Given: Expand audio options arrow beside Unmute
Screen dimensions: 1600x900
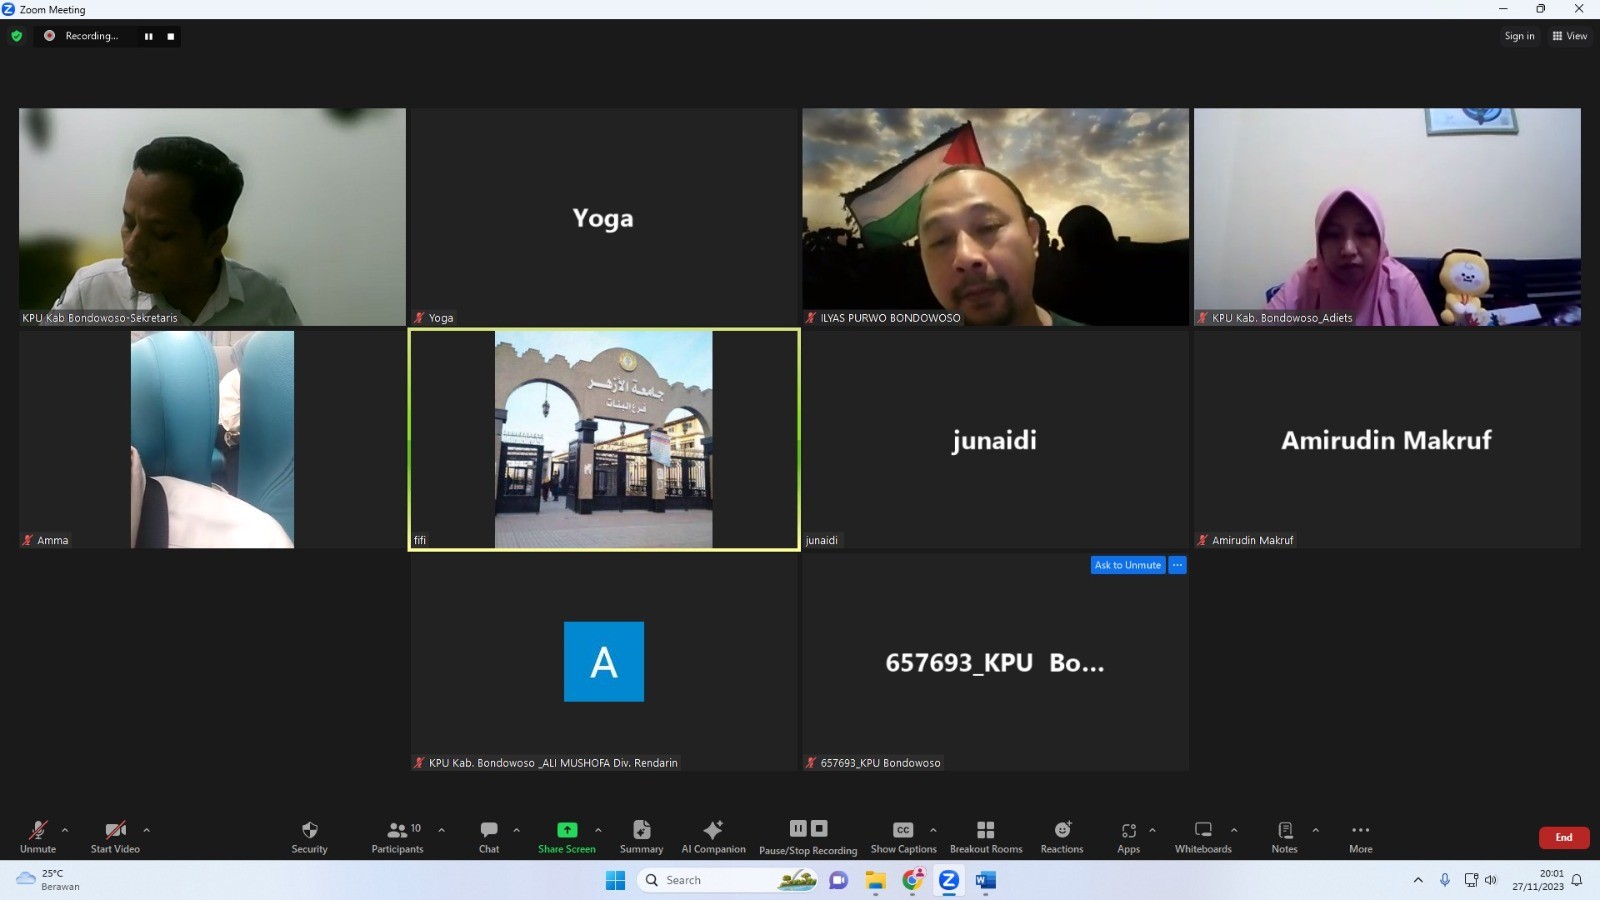Looking at the screenshot, I should (x=65, y=830).
